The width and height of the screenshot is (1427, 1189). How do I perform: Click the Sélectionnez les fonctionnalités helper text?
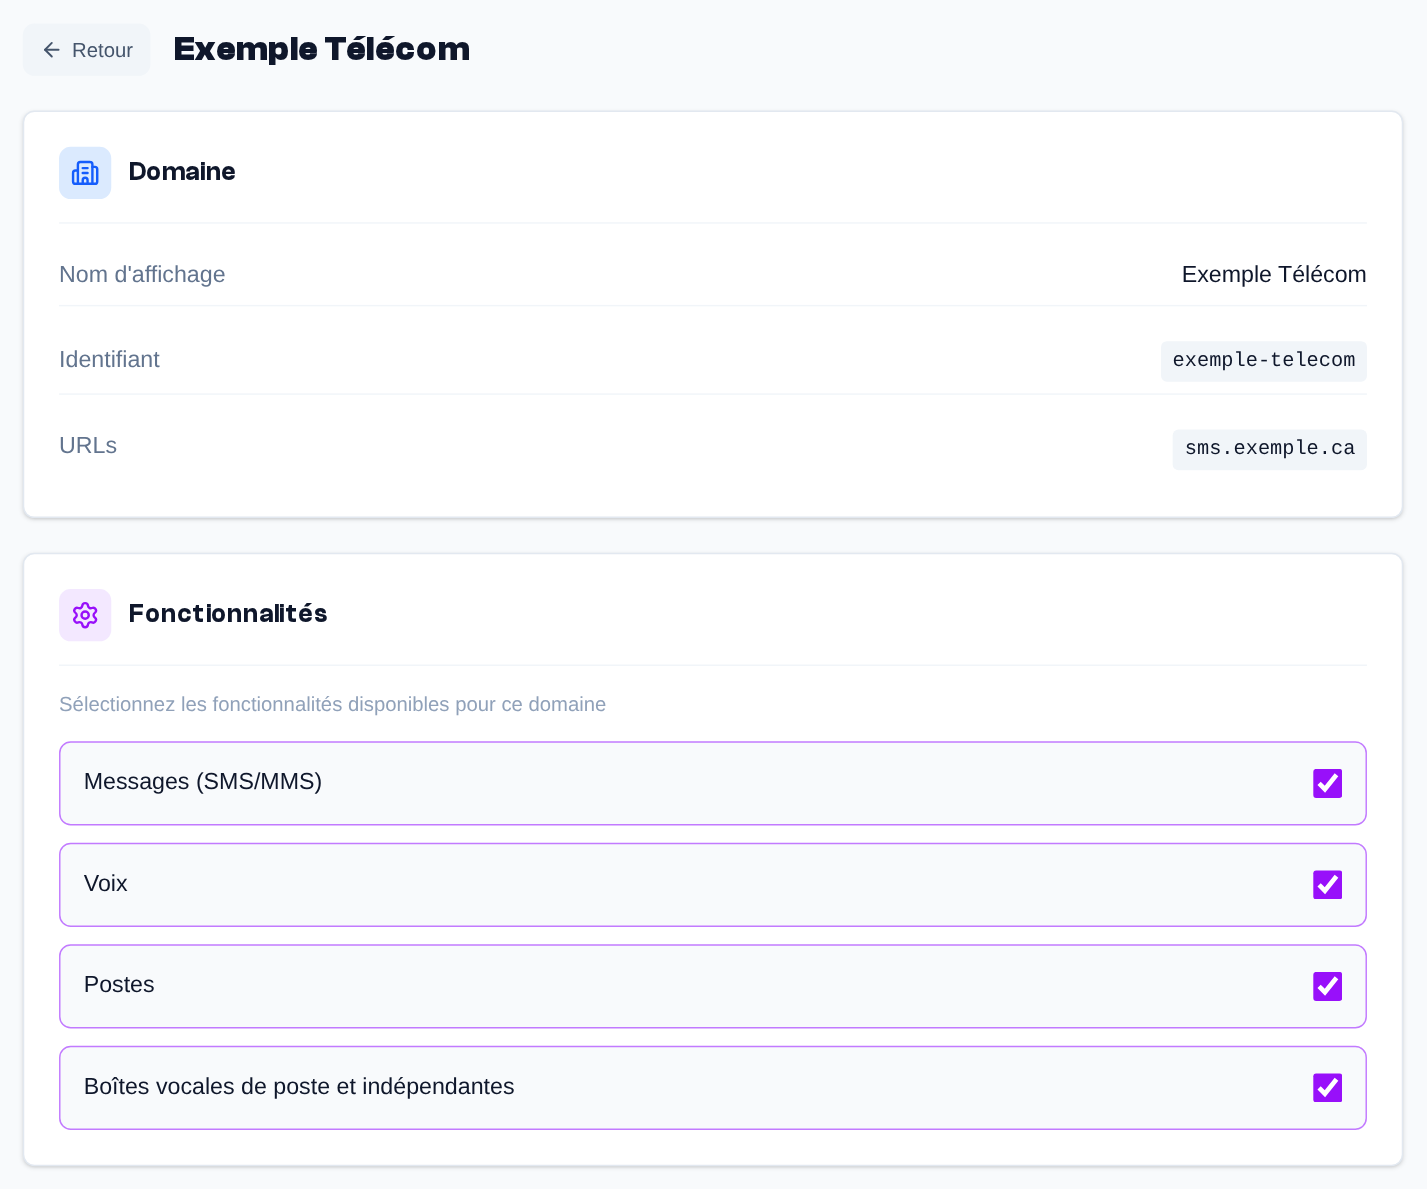[x=332, y=704]
